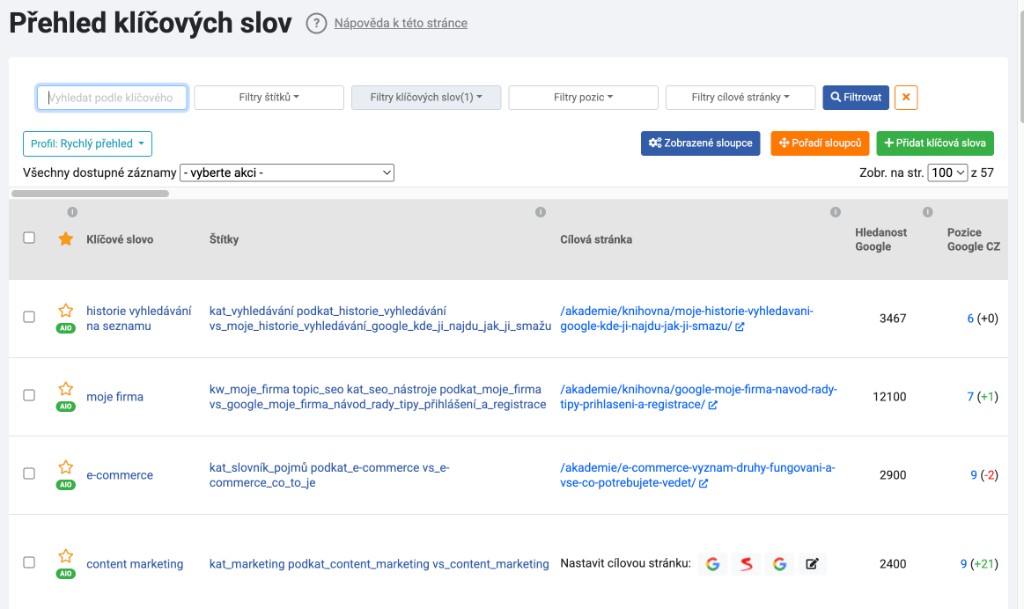Check the 'historie vyhledávání na seznamu' row checkbox
The width and height of the screenshot is (1024, 609).
point(29,317)
